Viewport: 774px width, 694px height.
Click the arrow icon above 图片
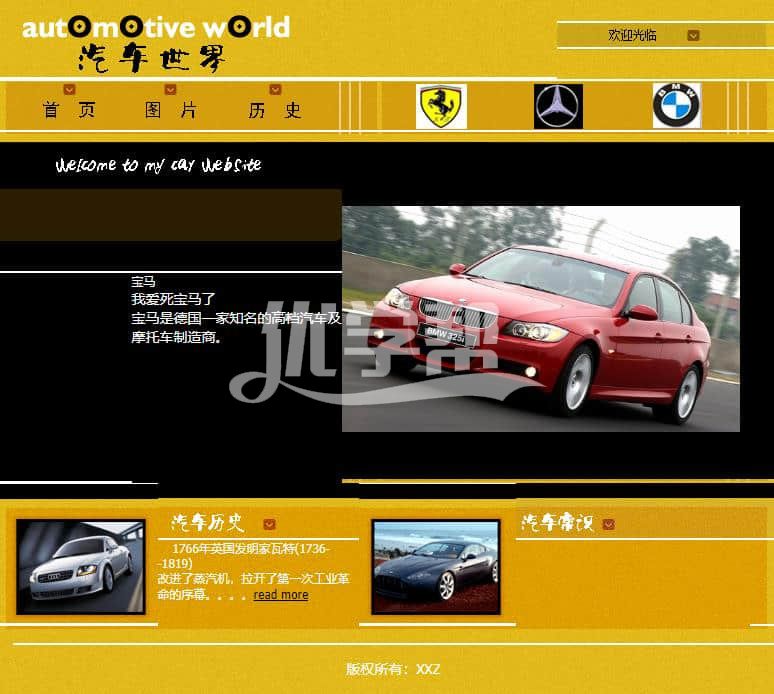tap(170, 90)
